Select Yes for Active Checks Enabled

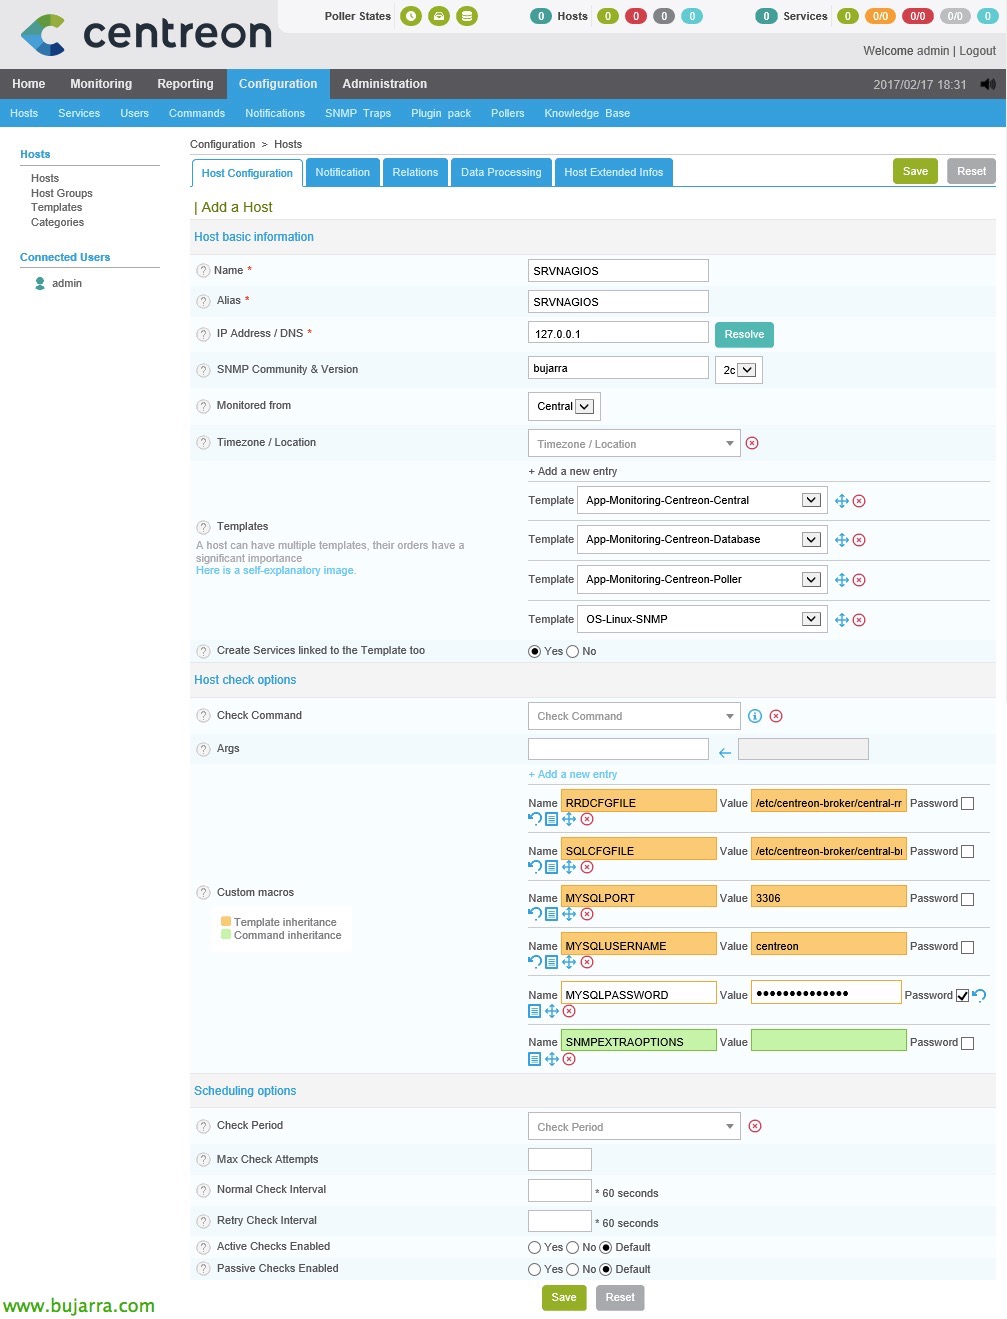pos(535,1248)
